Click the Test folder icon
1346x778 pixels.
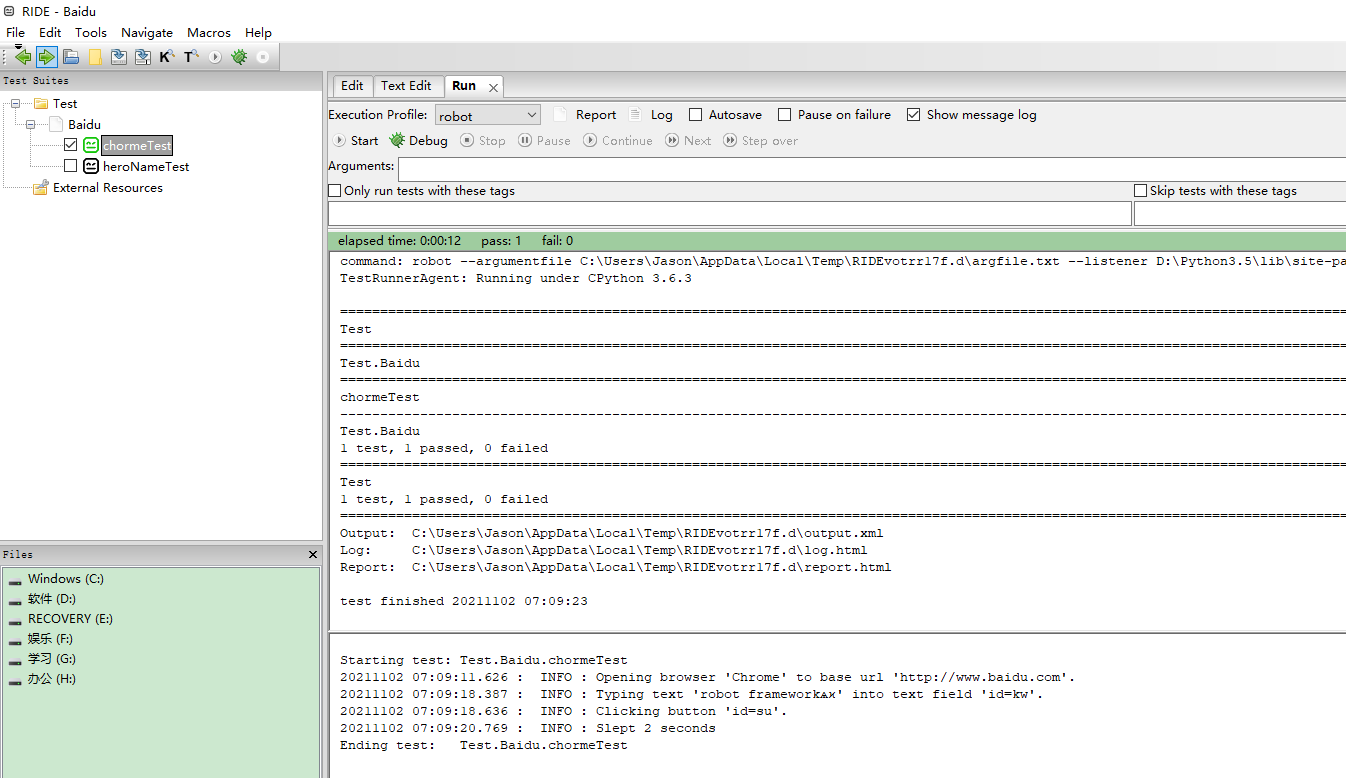[x=41, y=103]
